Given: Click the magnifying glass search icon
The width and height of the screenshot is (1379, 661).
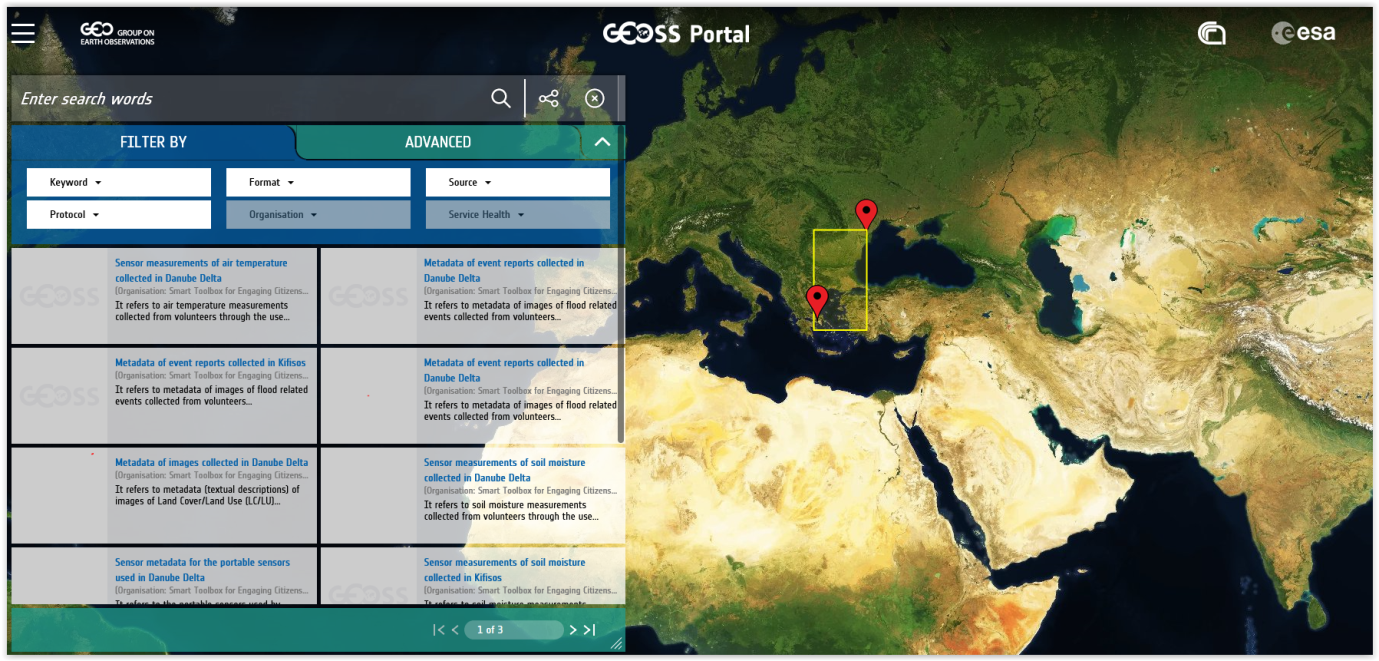Looking at the screenshot, I should pyautogui.click(x=501, y=98).
